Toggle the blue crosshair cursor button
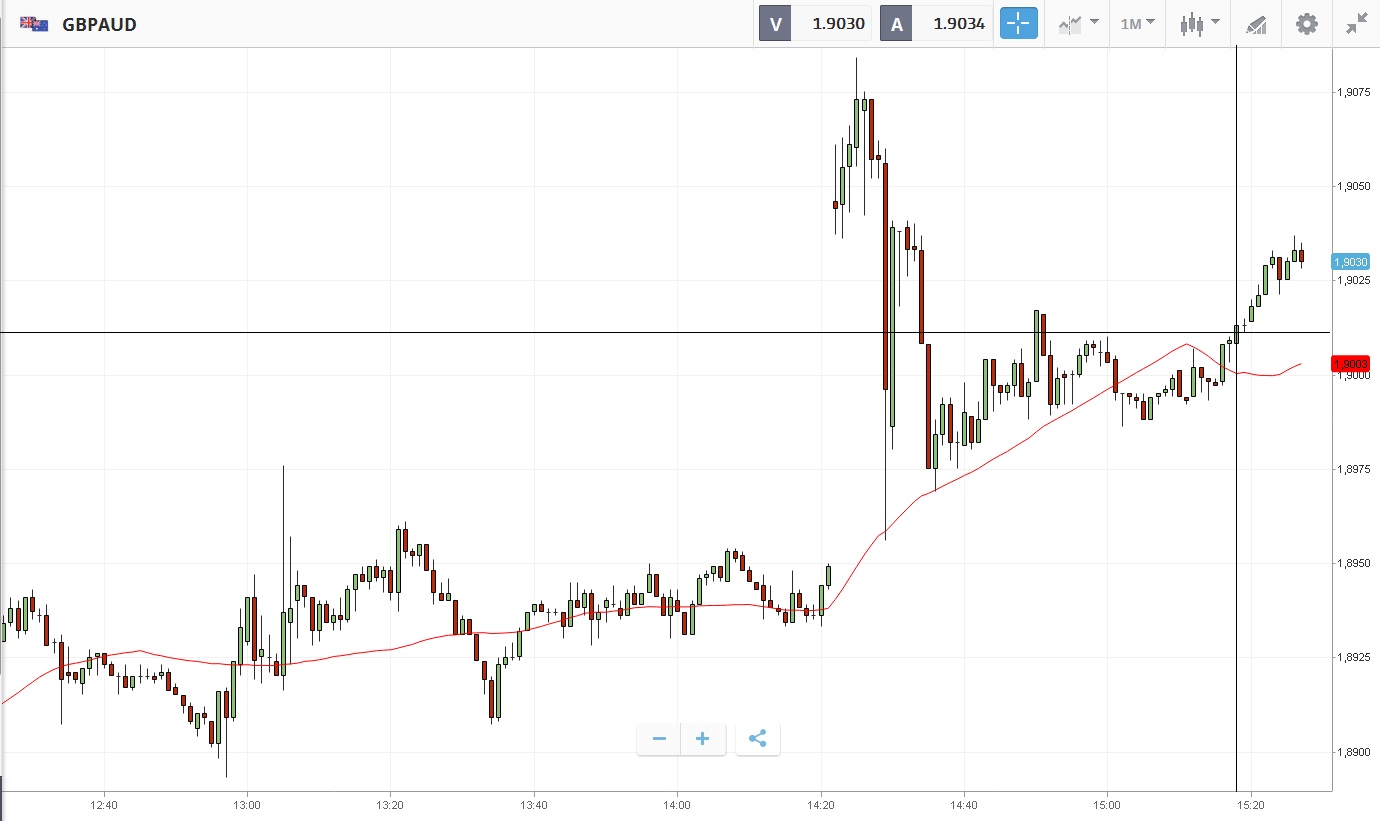1380x821 pixels. pos(1019,23)
